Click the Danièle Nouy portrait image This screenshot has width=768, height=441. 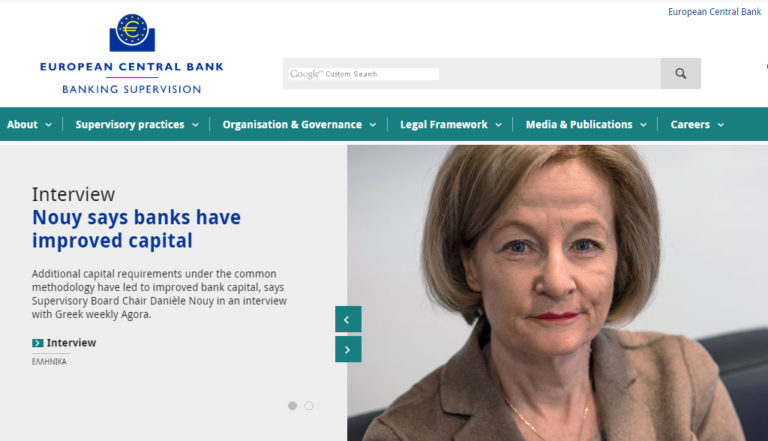pos(557,293)
